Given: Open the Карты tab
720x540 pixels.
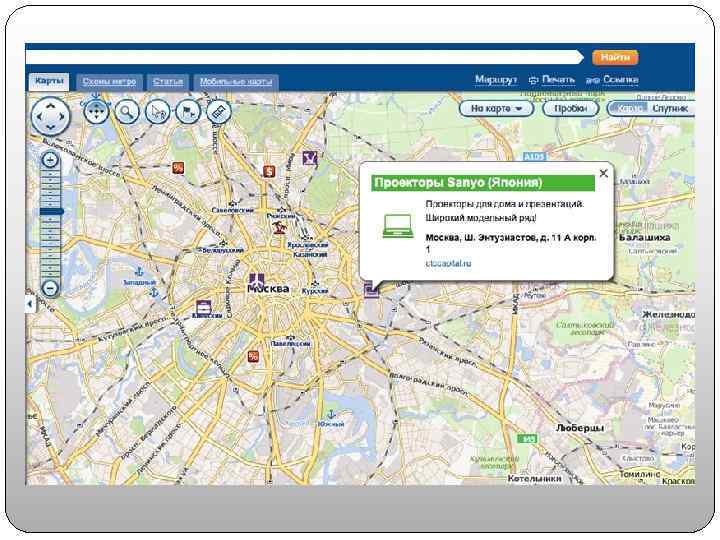Looking at the screenshot, I should [49, 81].
